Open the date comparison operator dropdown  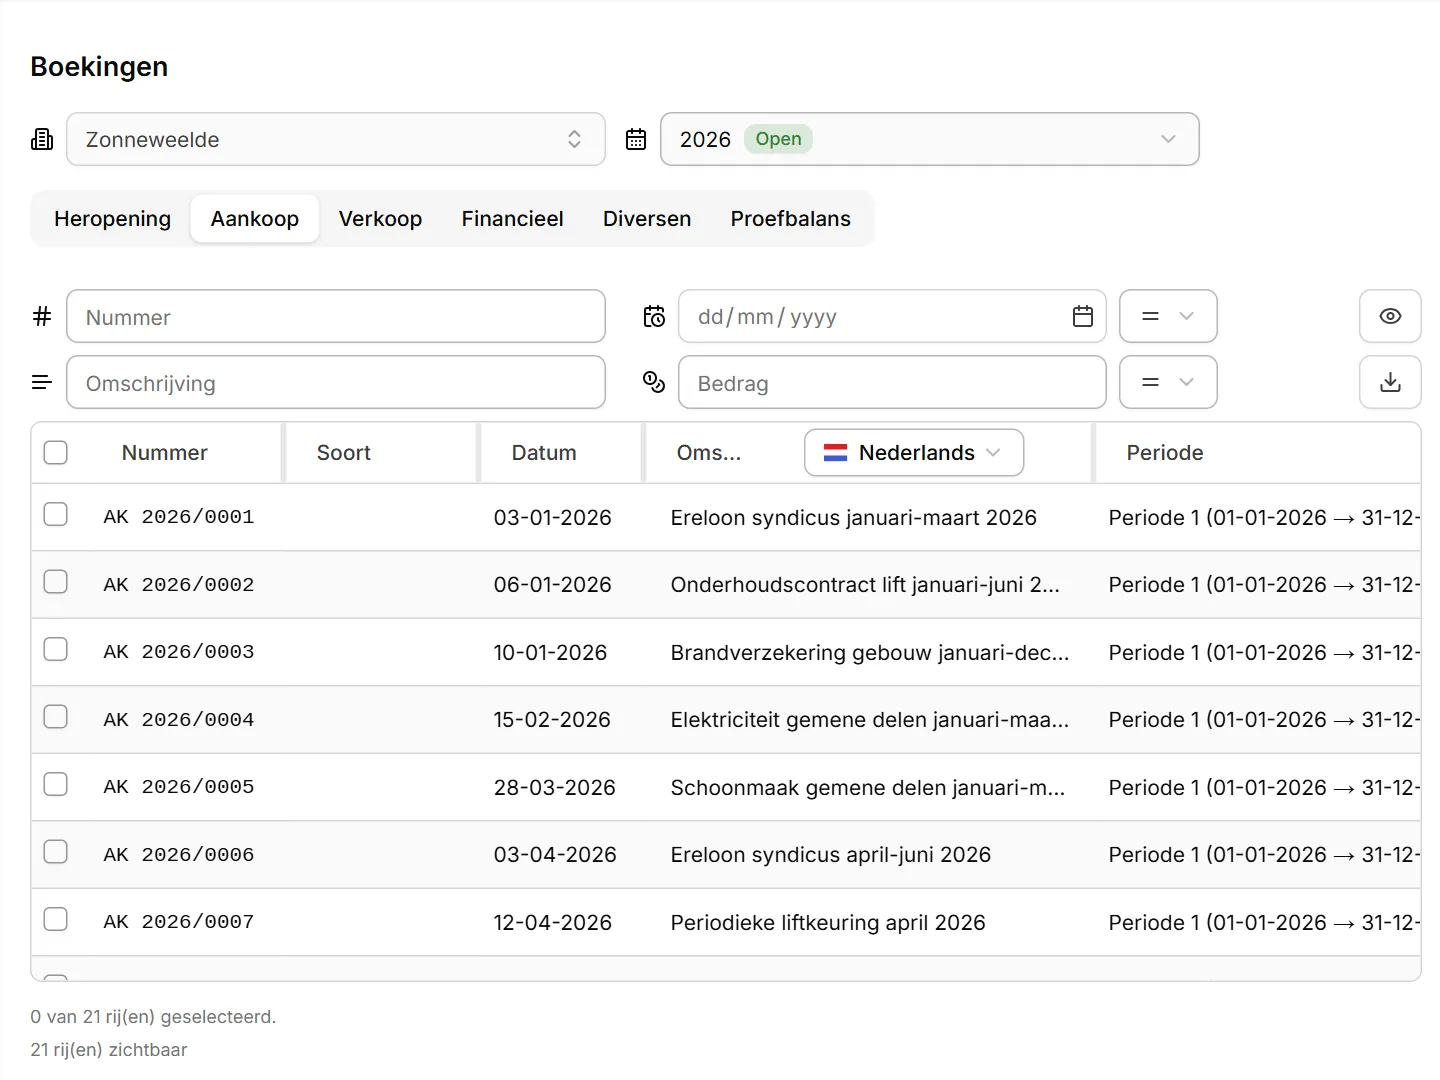click(x=1168, y=316)
